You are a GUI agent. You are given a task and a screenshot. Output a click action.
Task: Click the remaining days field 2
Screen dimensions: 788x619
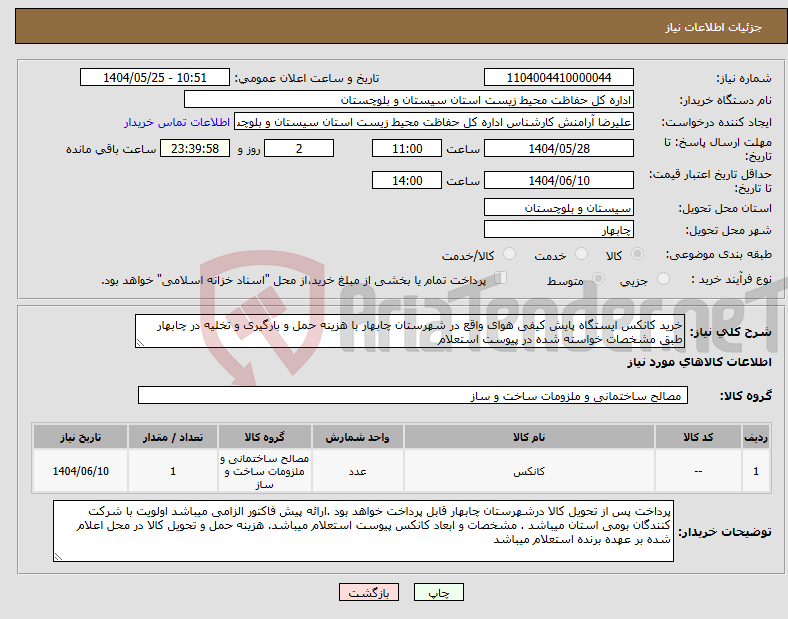299,148
